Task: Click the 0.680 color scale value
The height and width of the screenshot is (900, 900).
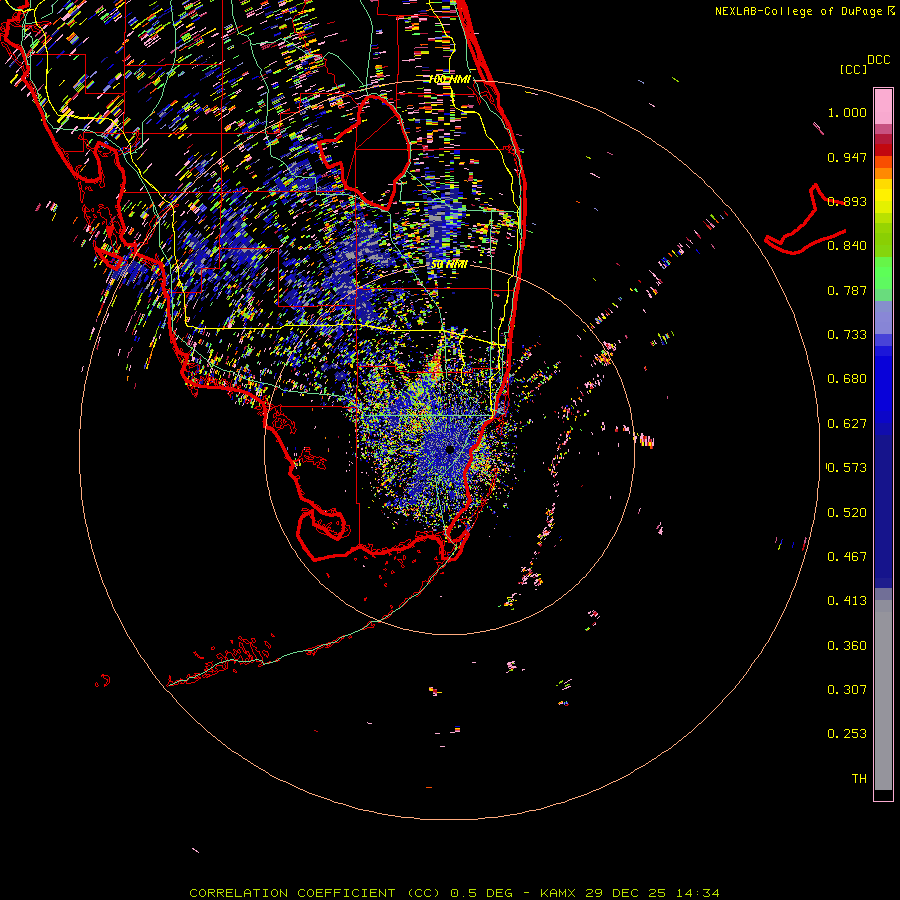Action: (847, 379)
